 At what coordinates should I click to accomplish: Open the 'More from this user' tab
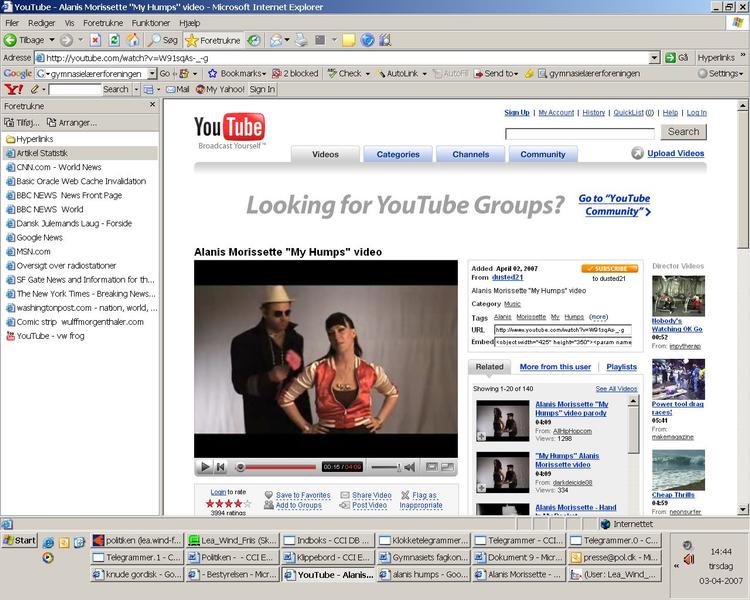pyautogui.click(x=555, y=367)
